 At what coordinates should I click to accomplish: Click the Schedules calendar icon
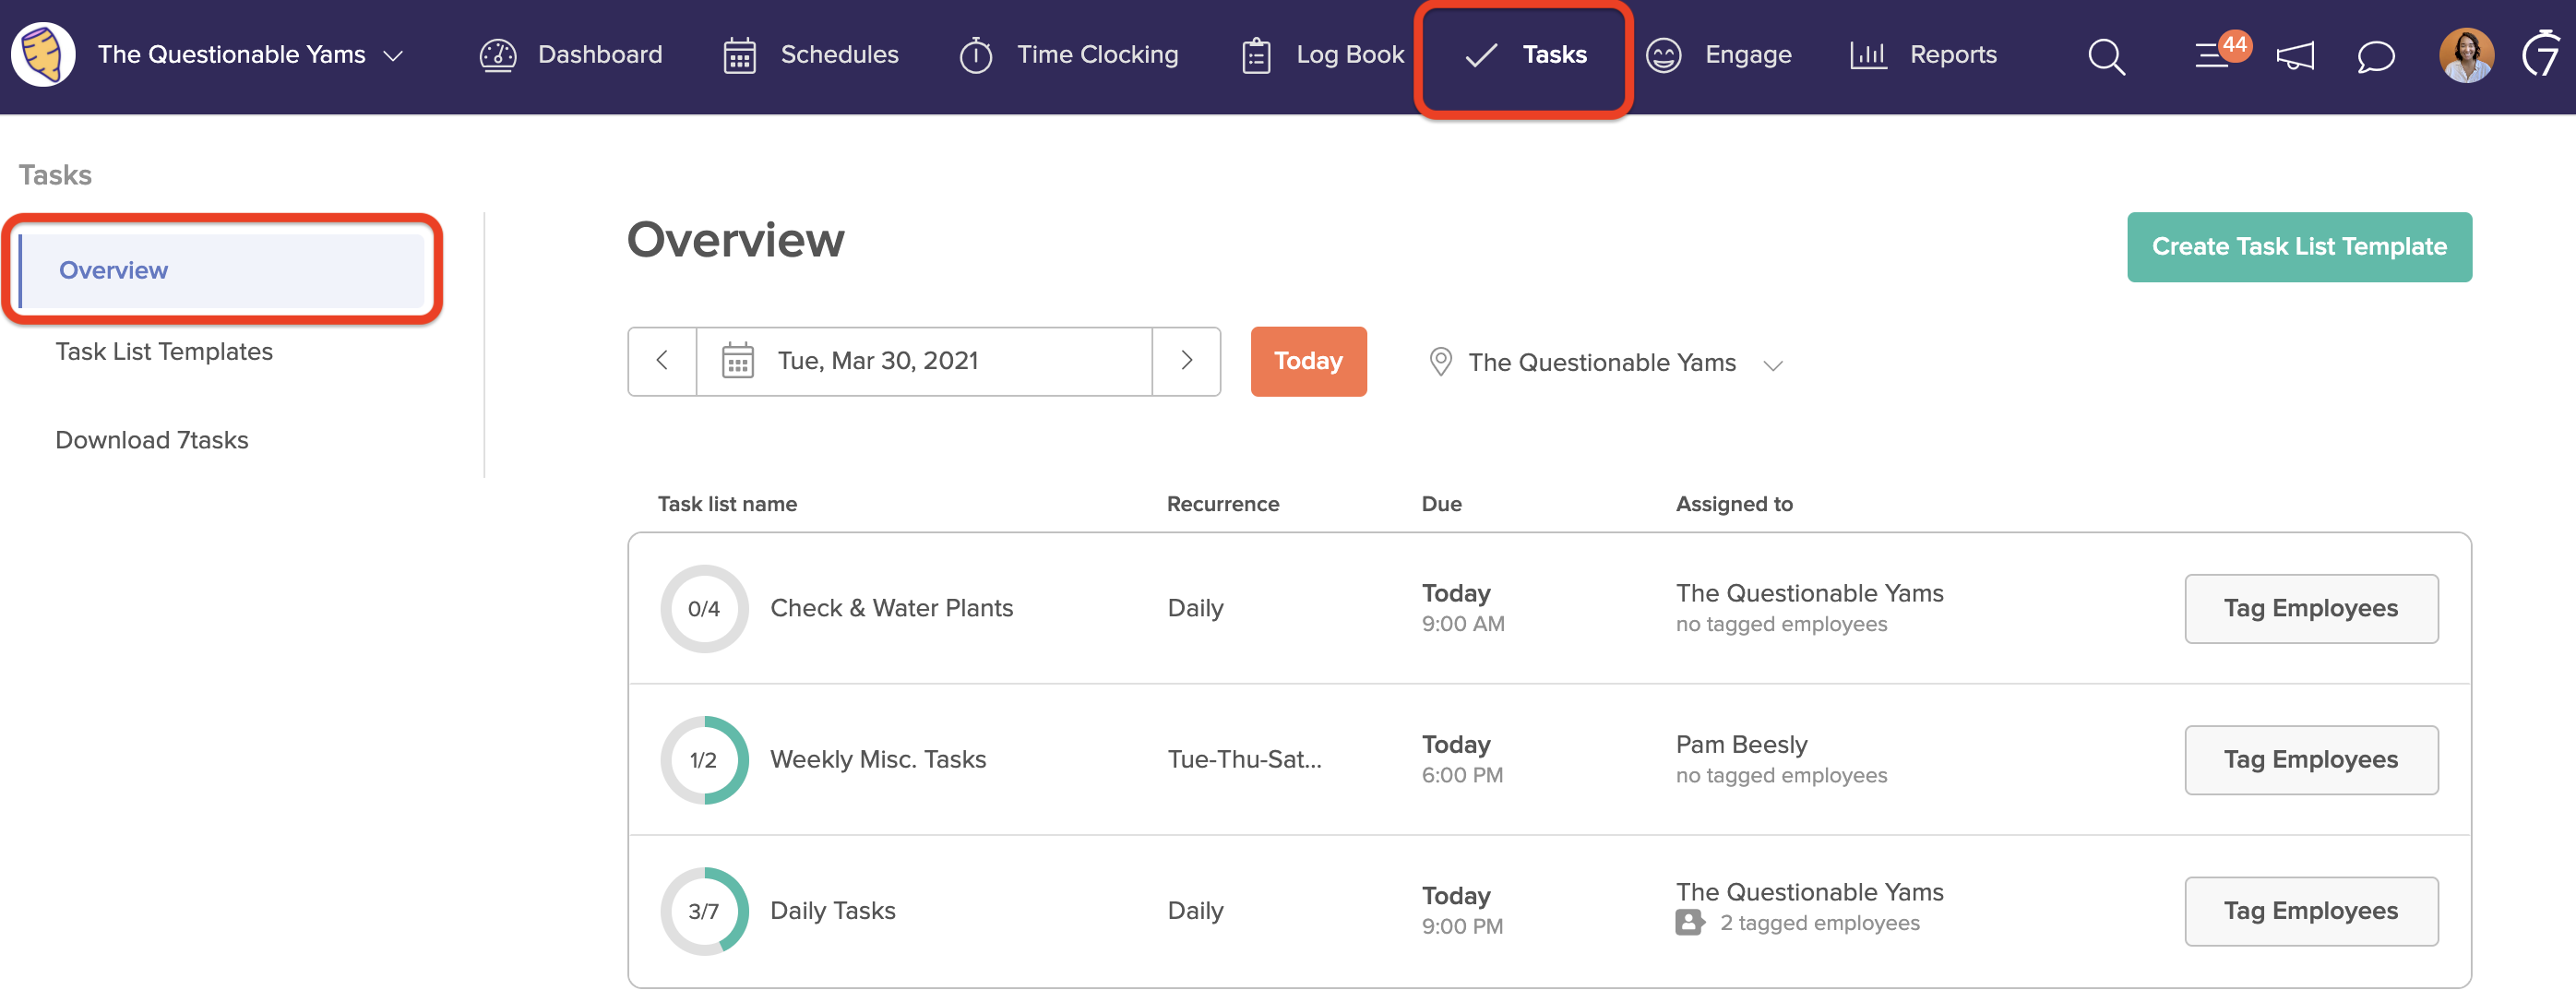[739, 55]
